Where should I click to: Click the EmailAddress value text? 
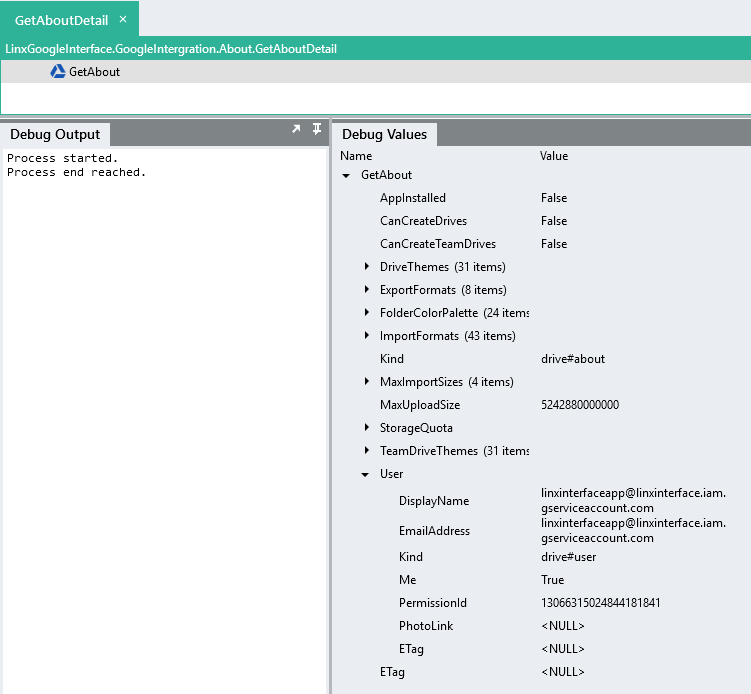(x=633, y=530)
